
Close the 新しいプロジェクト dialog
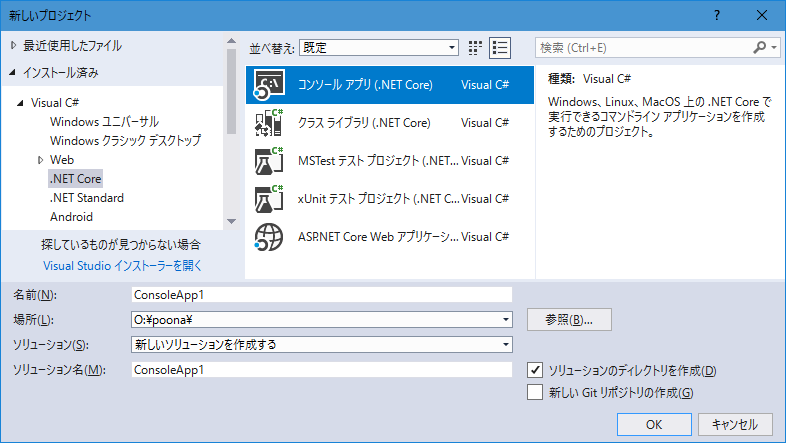tap(761, 15)
